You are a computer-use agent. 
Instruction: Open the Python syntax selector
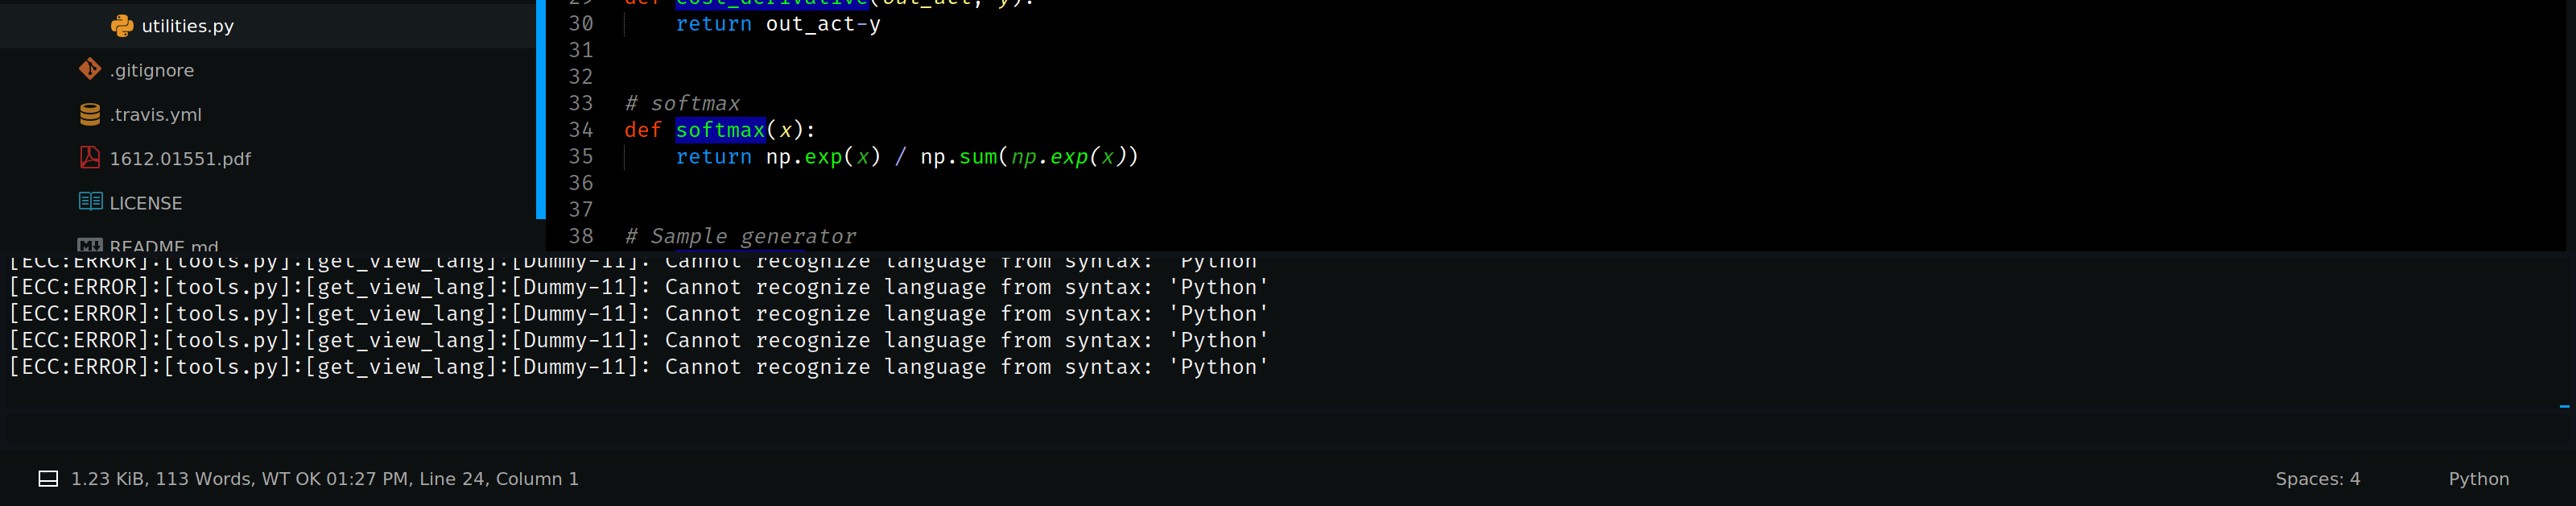tap(2478, 479)
